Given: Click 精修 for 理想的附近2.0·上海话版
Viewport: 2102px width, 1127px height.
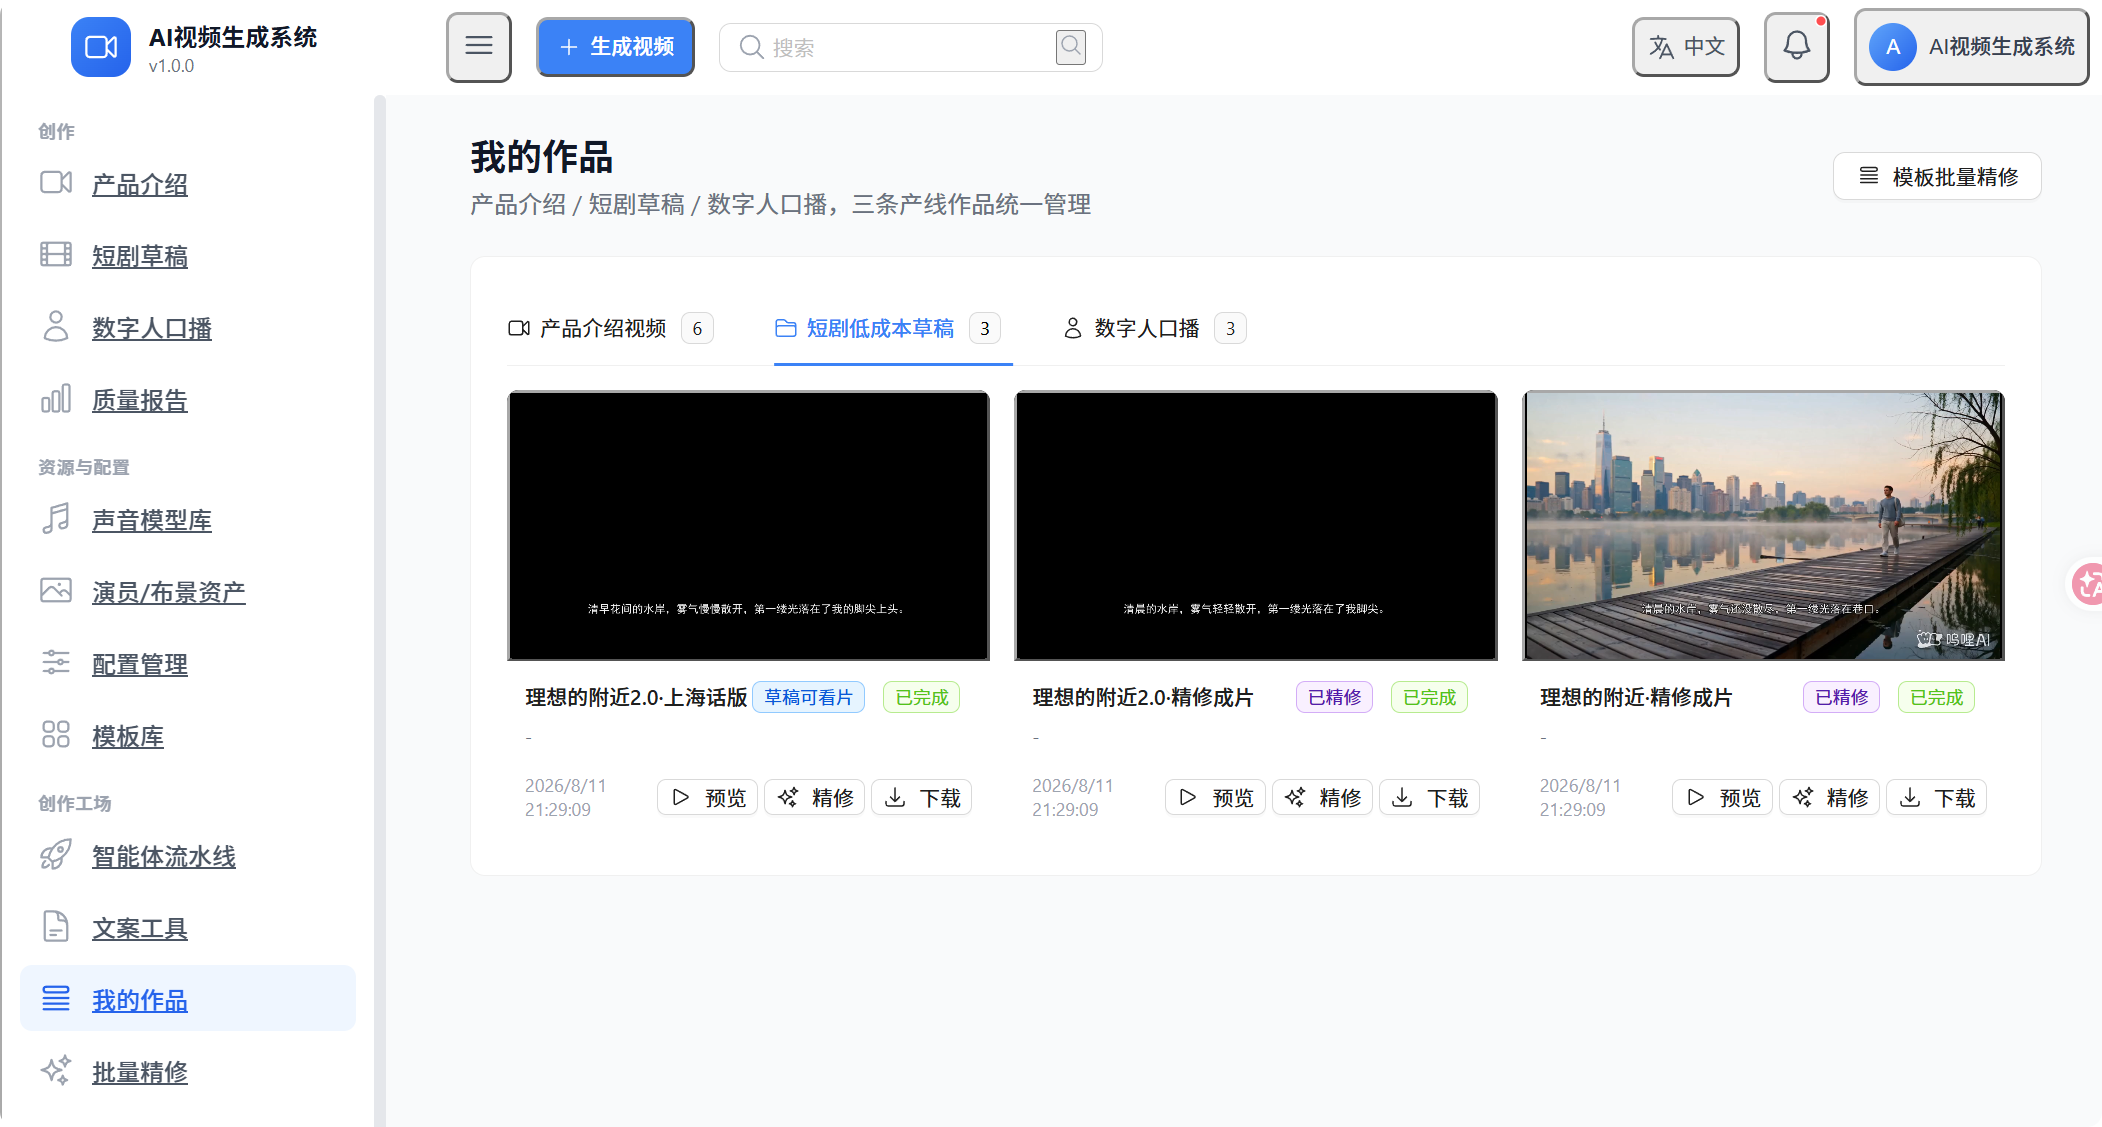Looking at the screenshot, I should pyautogui.click(x=815, y=798).
